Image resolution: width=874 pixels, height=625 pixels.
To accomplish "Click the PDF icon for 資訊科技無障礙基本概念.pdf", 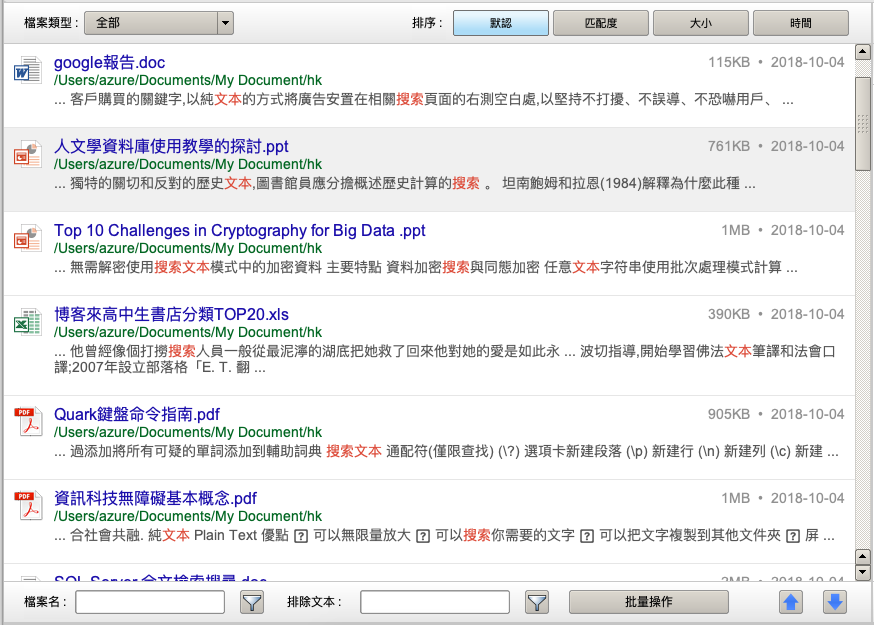I will (x=26, y=507).
